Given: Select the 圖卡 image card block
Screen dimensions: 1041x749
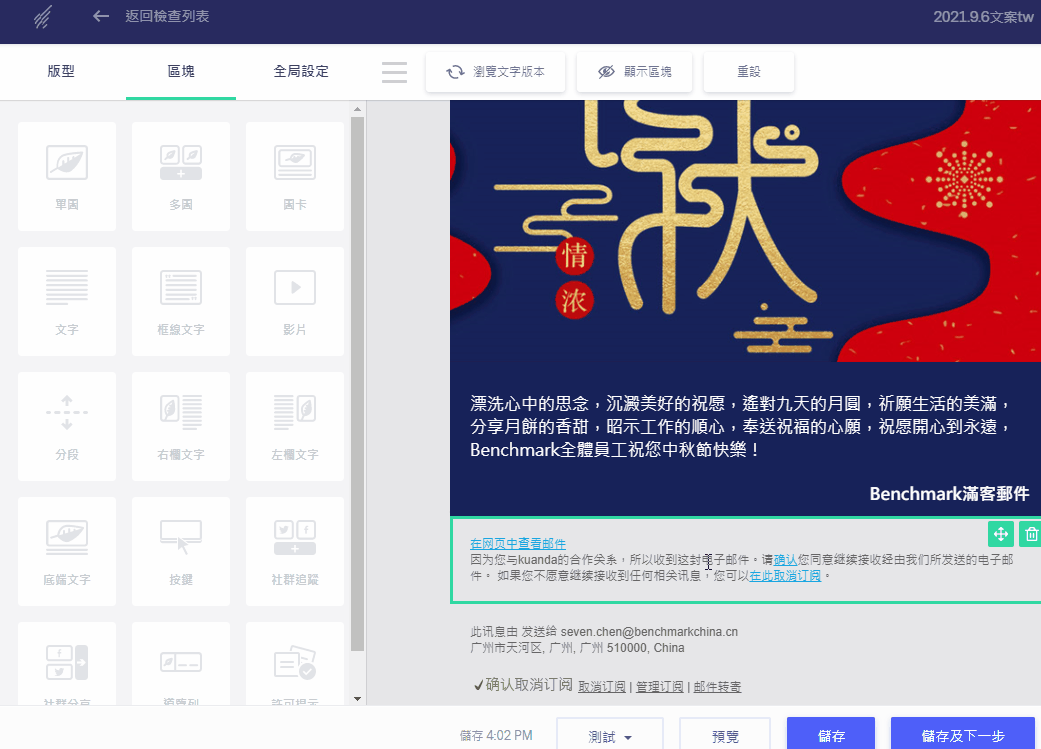Looking at the screenshot, I should (x=295, y=177).
